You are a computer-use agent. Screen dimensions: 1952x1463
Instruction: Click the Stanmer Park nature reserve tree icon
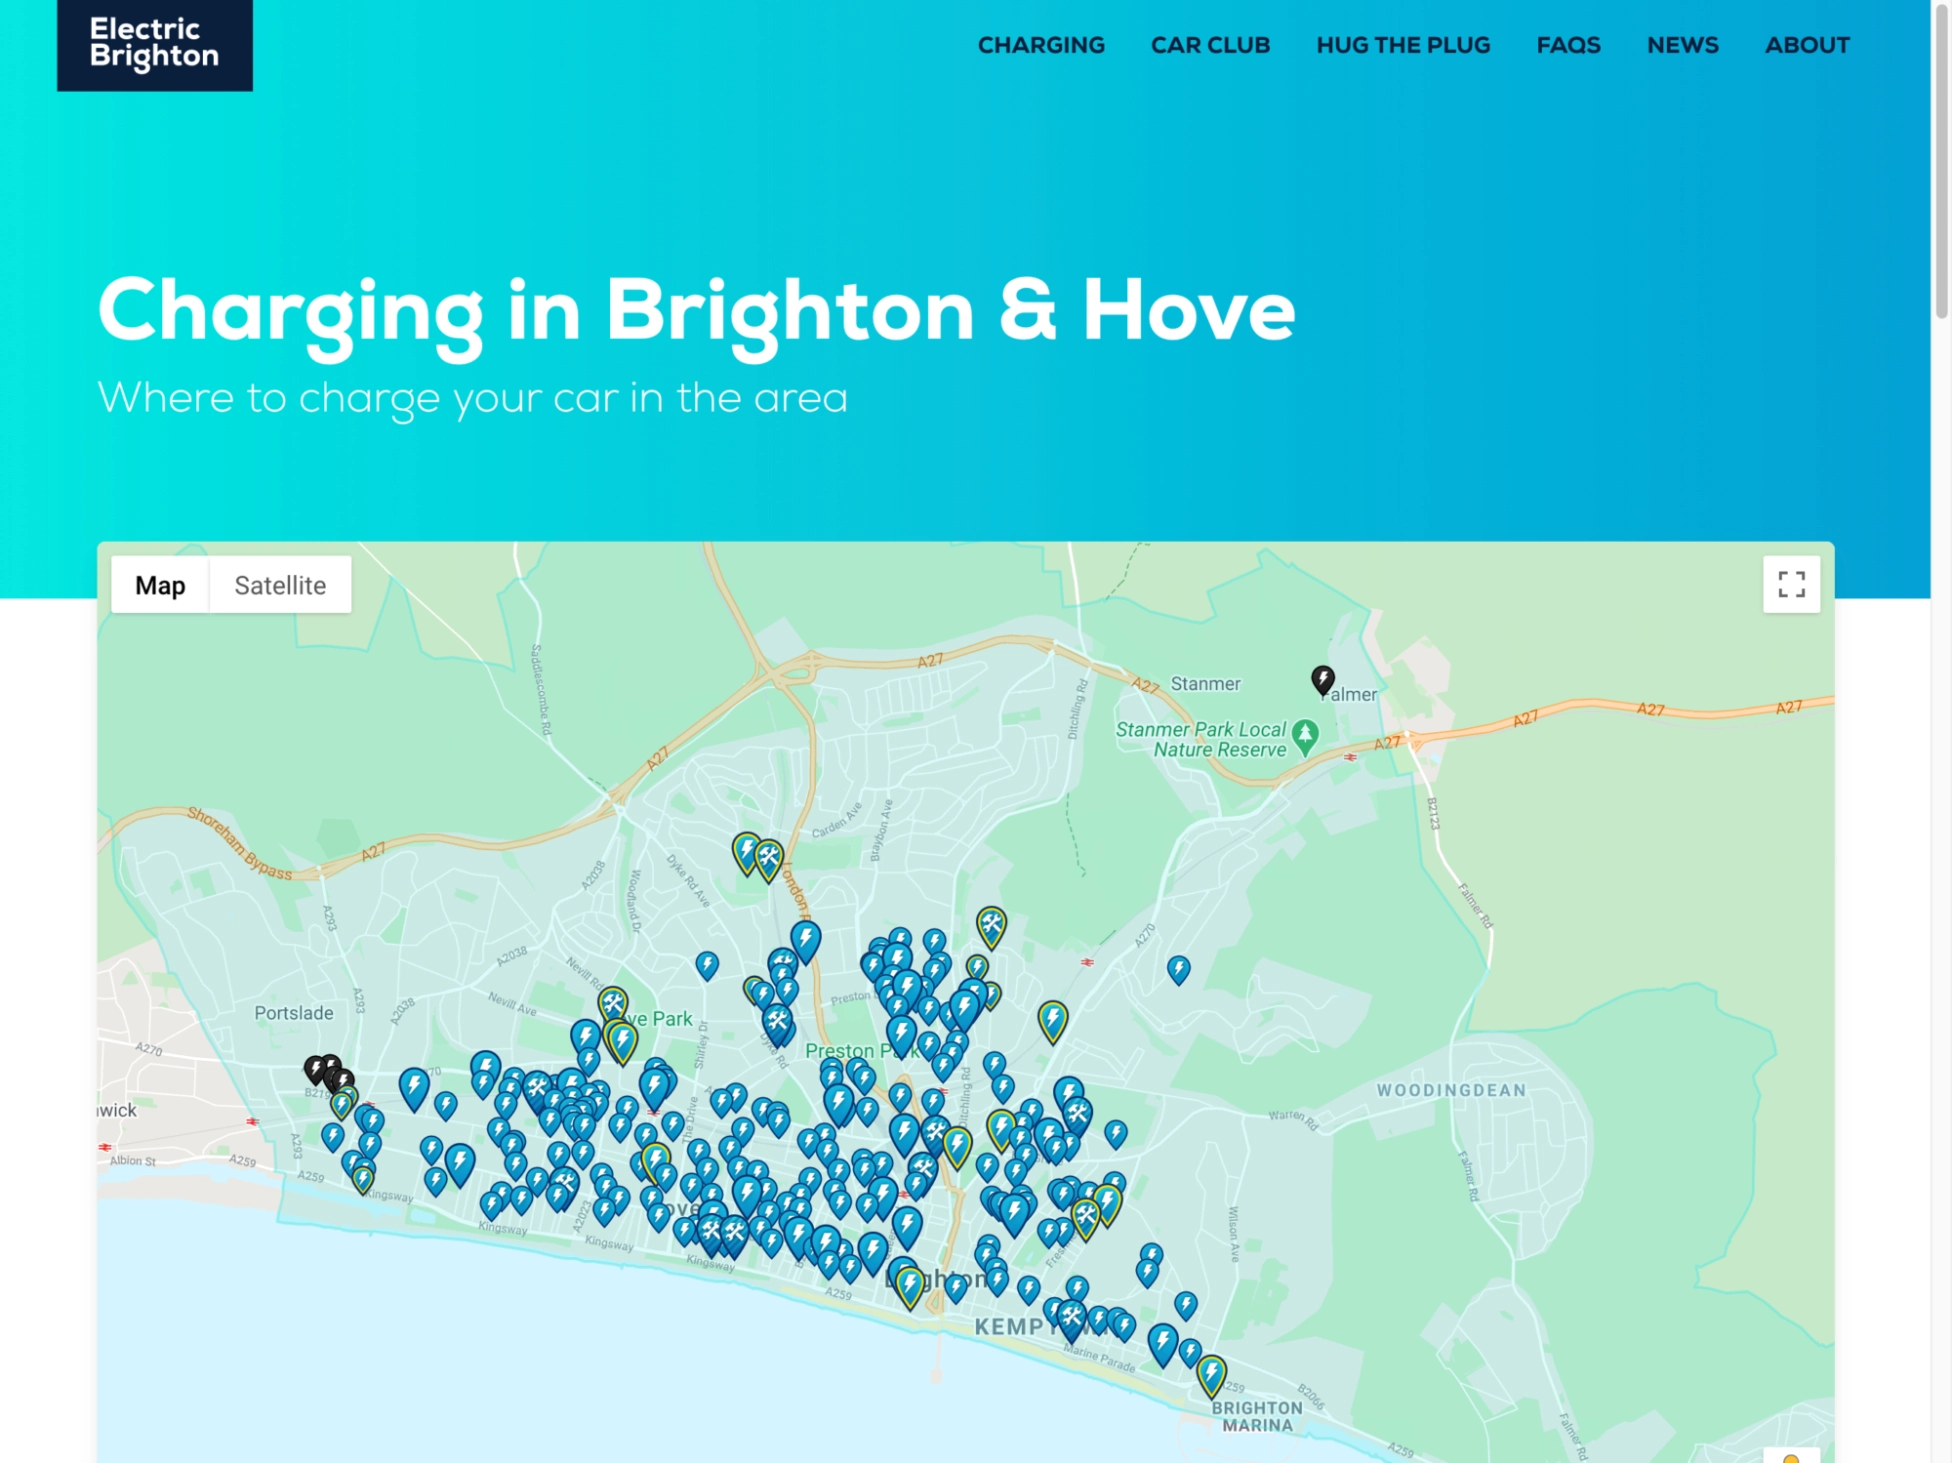pyautogui.click(x=1304, y=736)
